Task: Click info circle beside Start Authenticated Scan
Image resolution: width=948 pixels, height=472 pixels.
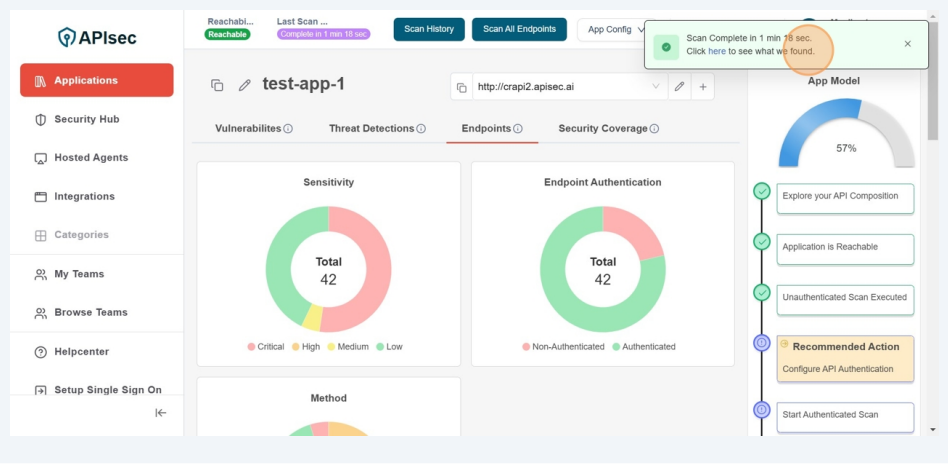Action: (x=762, y=410)
